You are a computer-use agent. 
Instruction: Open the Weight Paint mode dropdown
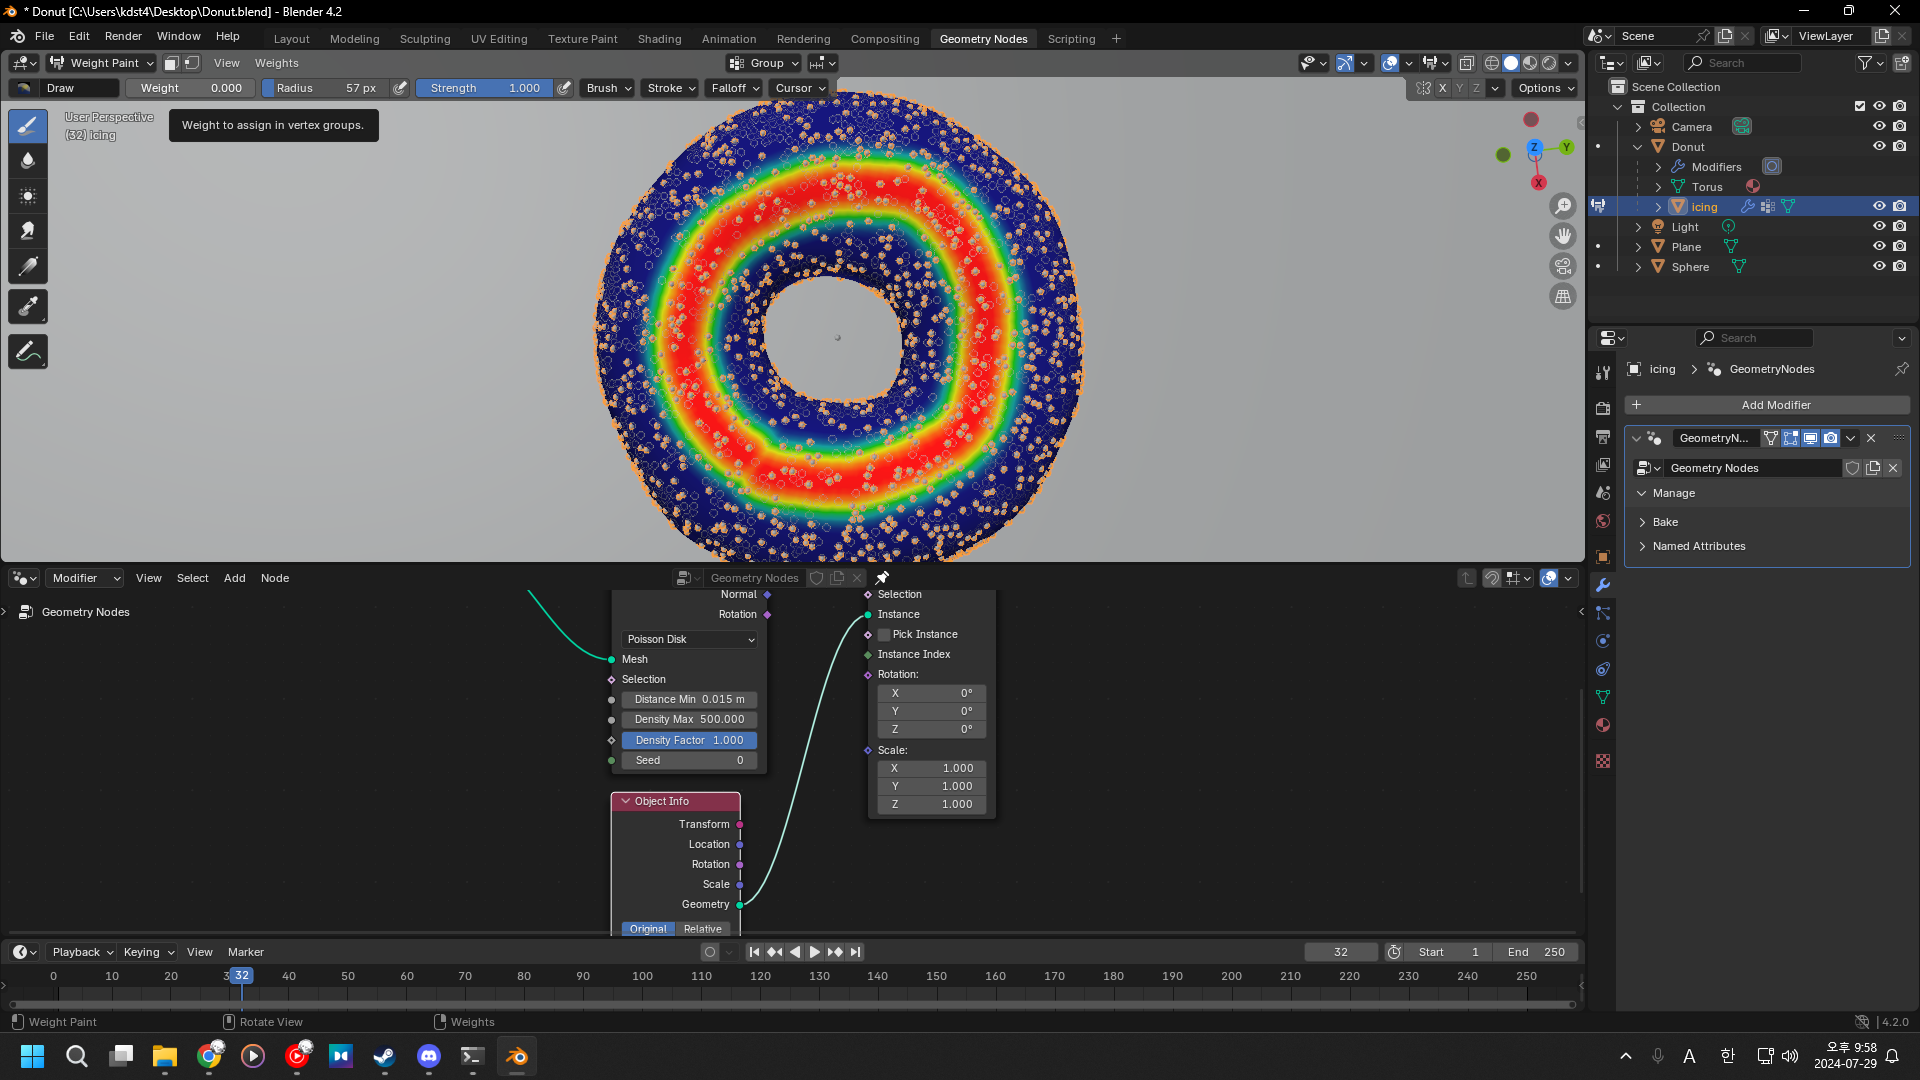coord(102,63)
